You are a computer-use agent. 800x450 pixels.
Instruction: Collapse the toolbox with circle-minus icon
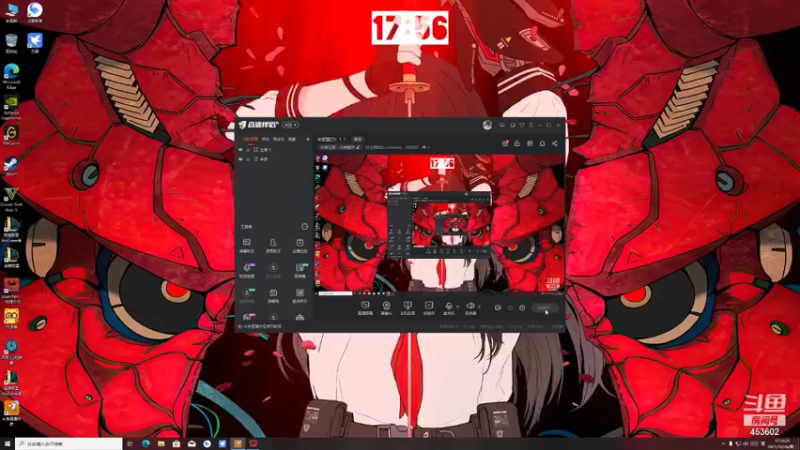305,227
